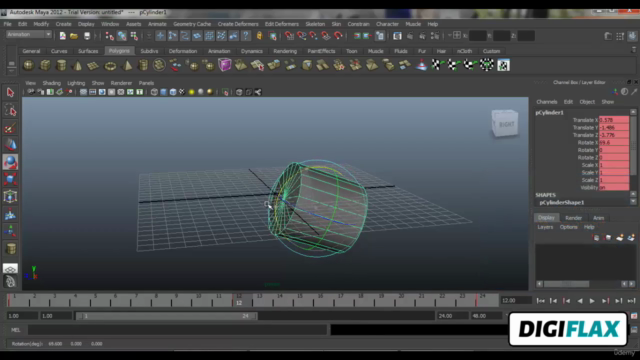Click the playback range slider bar
This screenshot has height=360, width=640.
coord(167,316)
